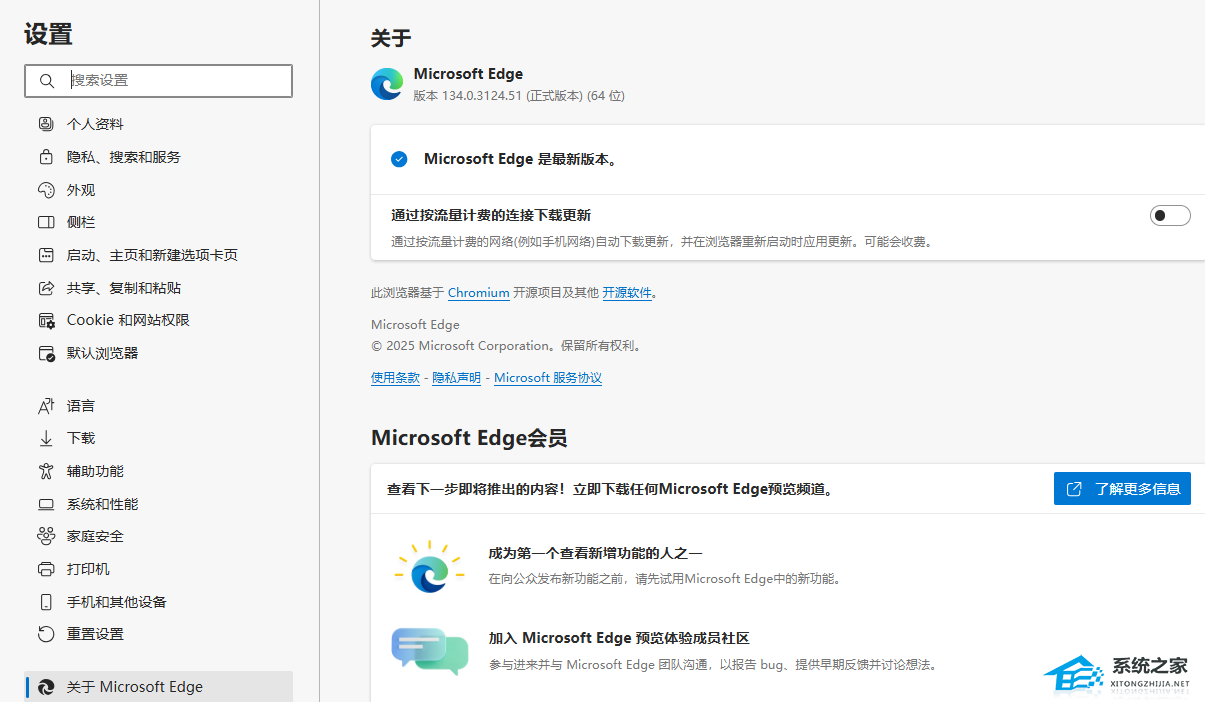This screenshot has height=702, width=1205.
Task: Click the 个人资料 profile icon in sidebar
Action: pyautogui.click(x=46, y=124)
